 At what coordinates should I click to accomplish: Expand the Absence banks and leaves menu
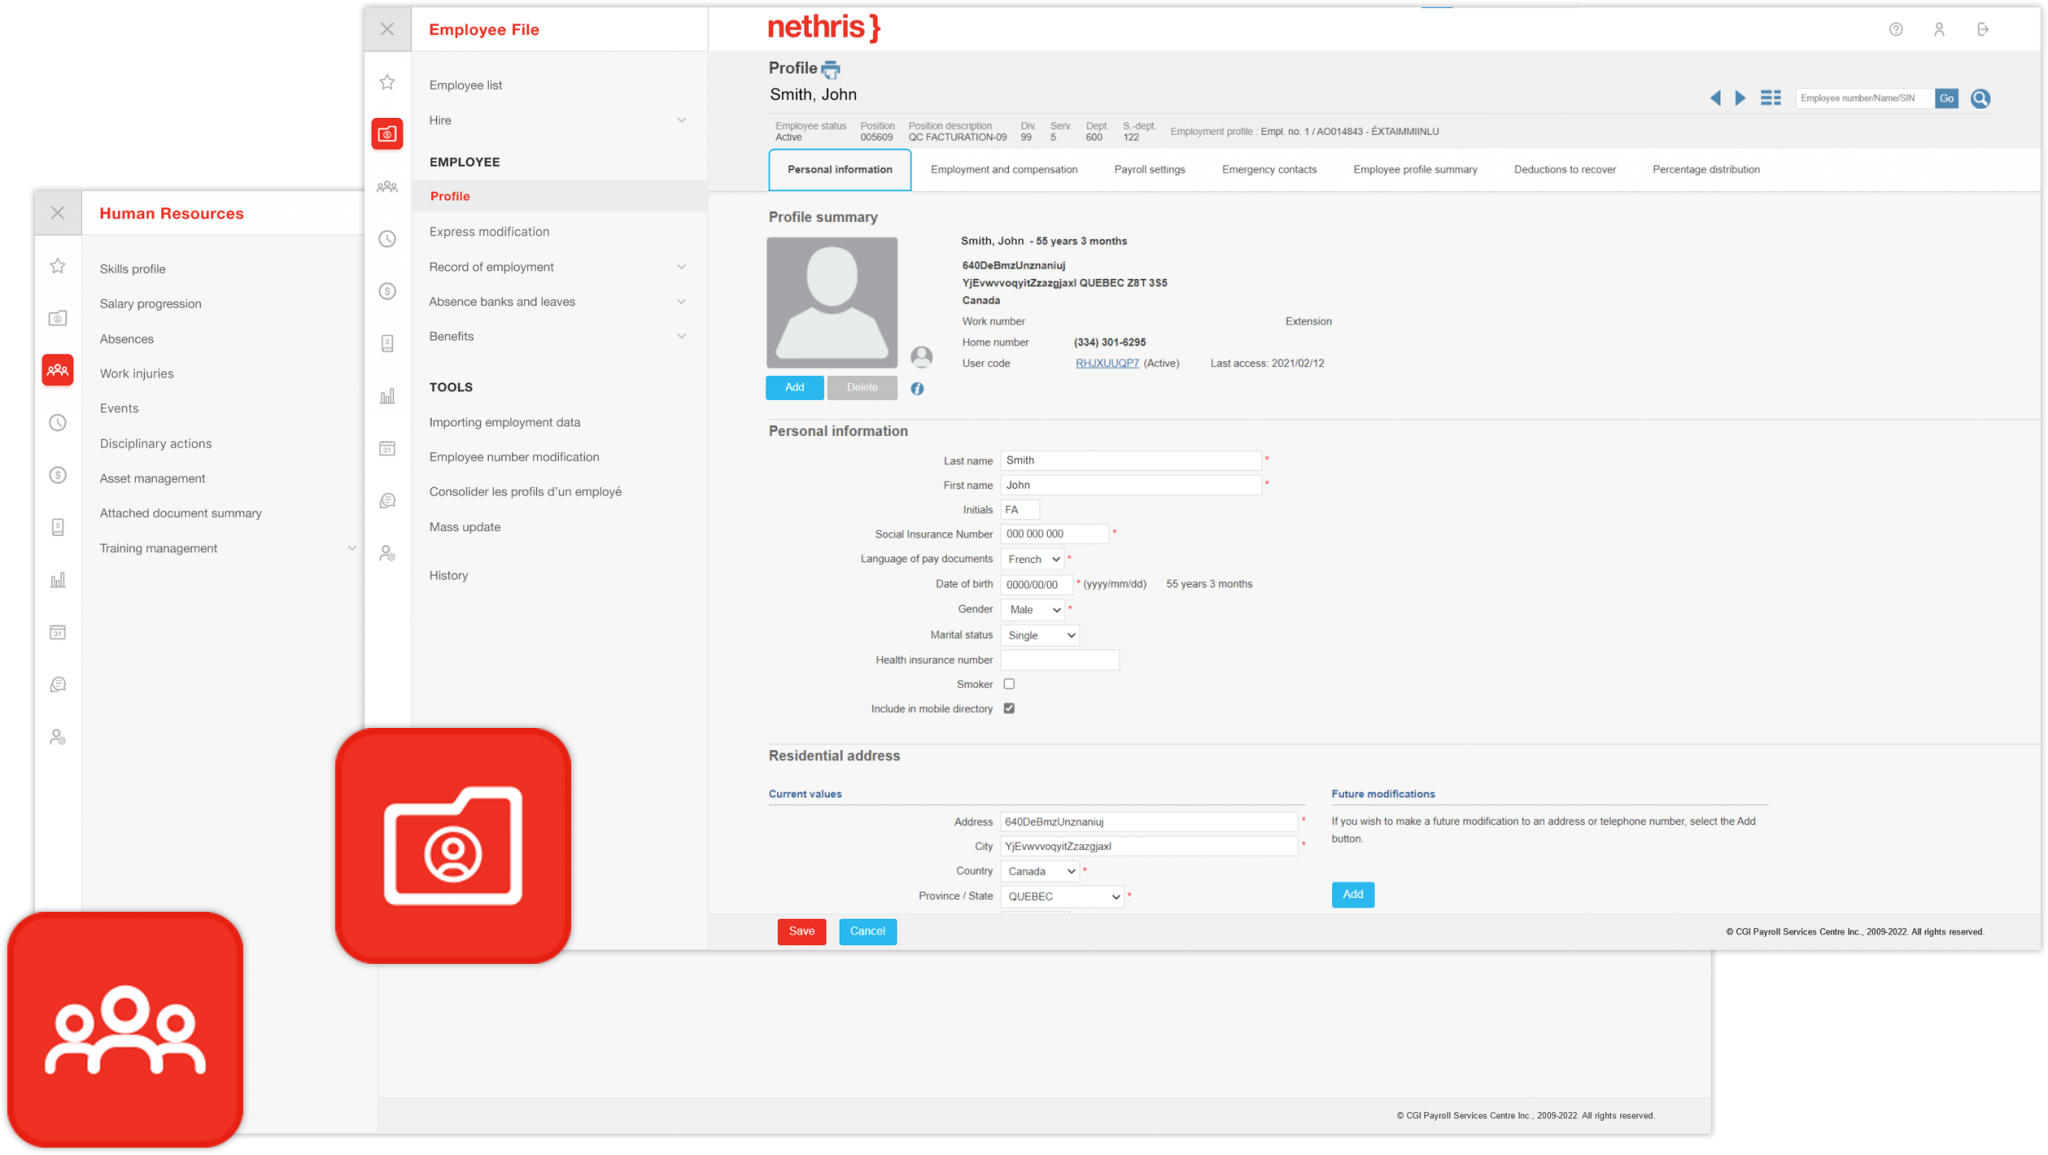coord(681,302)
